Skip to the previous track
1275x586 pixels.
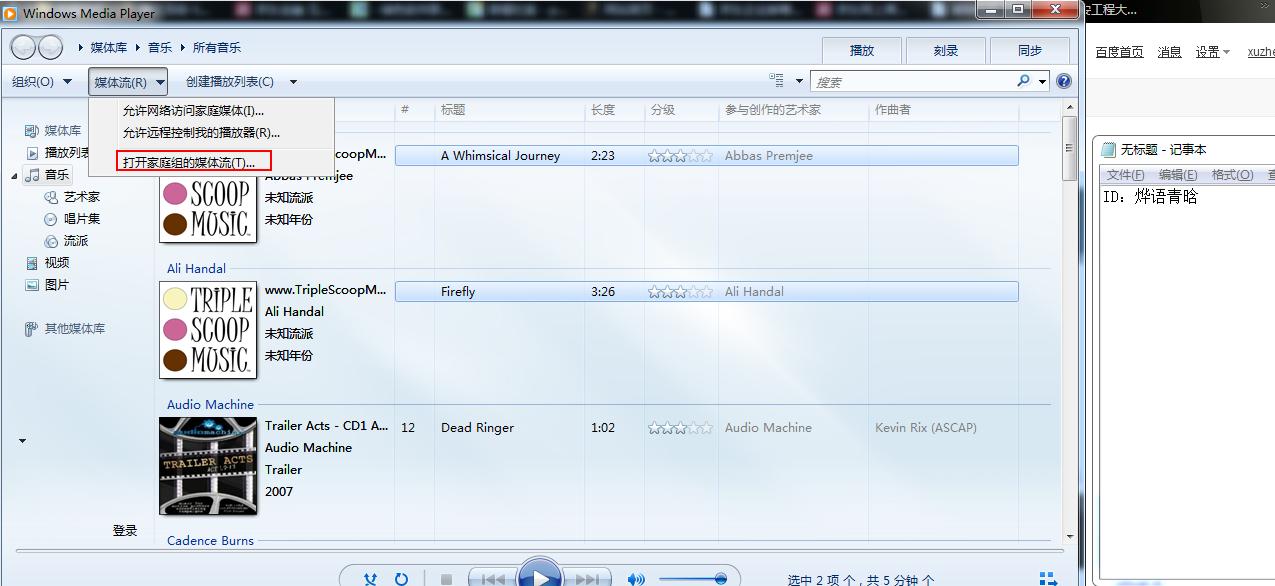(493, 579)
